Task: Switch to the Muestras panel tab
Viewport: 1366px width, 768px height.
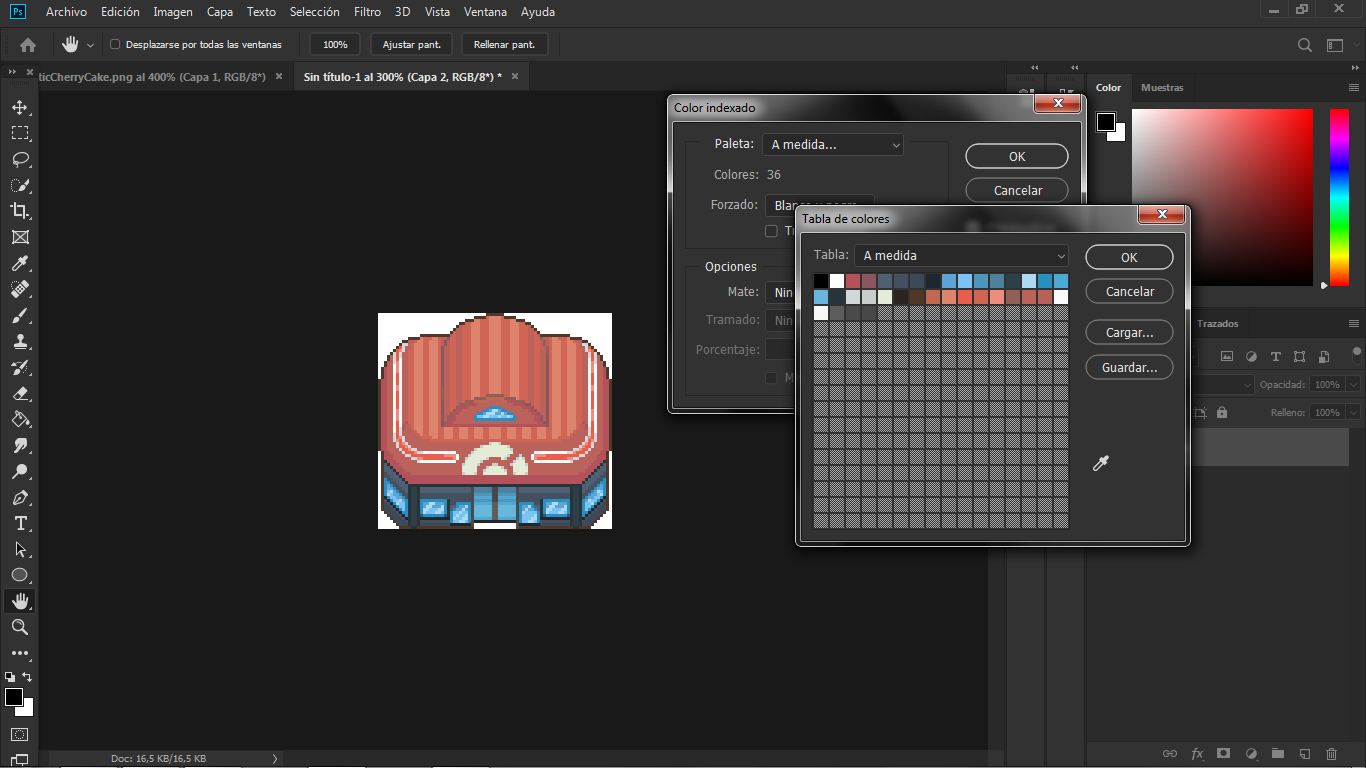Action: coord(1162,88)
